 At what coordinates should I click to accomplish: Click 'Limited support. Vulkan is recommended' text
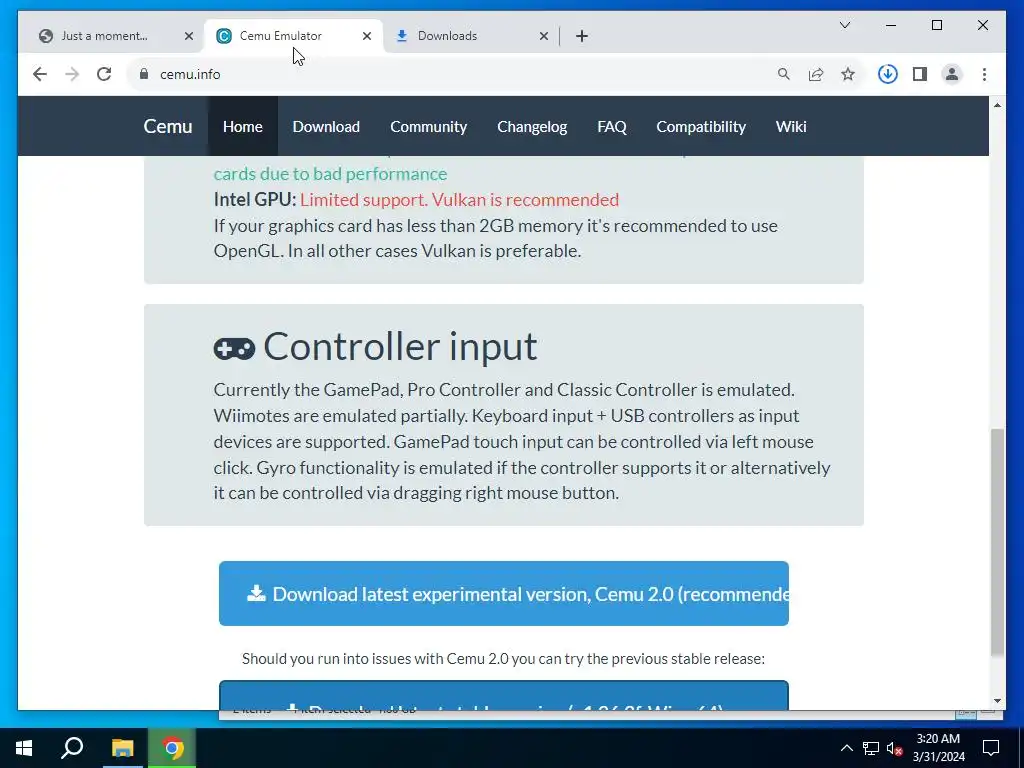pyautogui.click(x=459, y=200)
